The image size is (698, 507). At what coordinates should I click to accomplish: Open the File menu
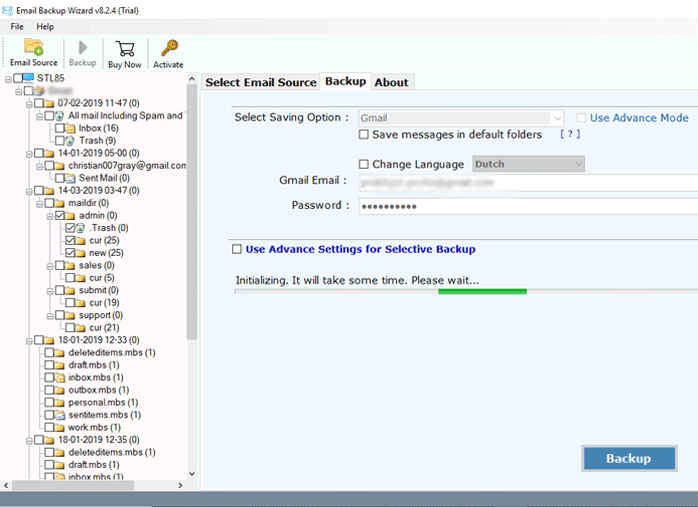click(17, 26)
